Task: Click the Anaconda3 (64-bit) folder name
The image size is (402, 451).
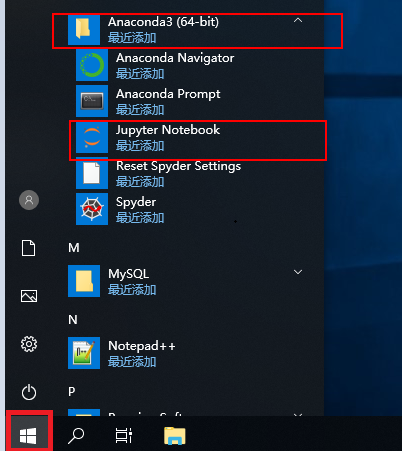Action: 163,22
